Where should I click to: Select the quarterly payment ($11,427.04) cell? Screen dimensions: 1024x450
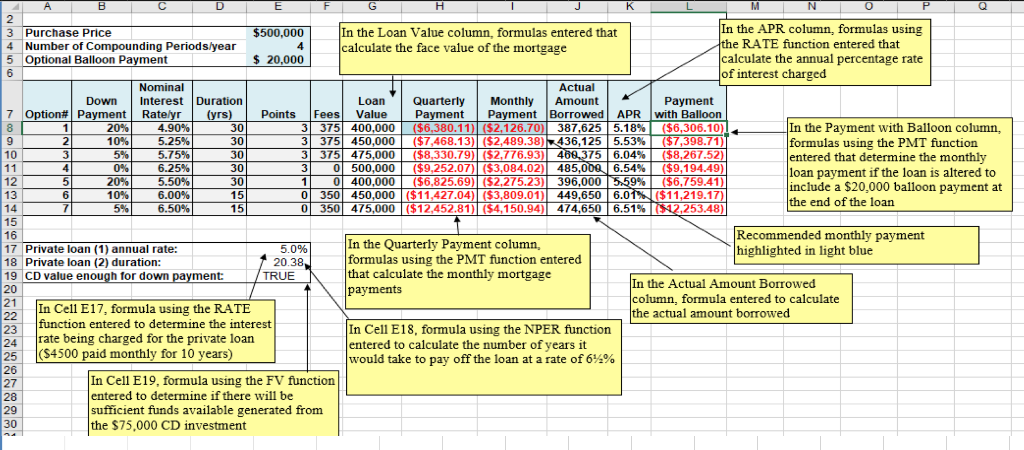(441, 195)
